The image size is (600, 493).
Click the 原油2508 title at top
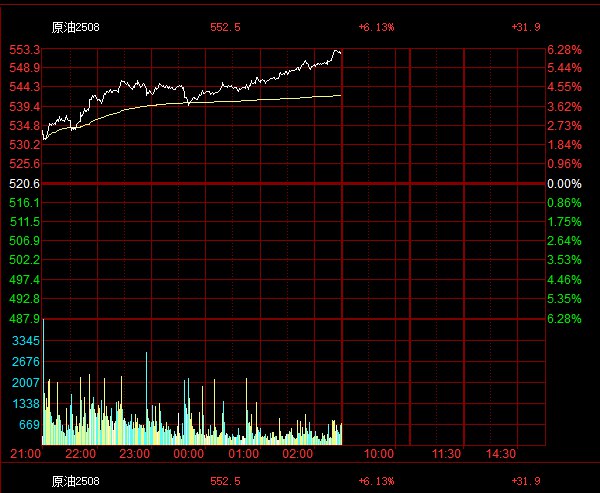click(75, 27)
